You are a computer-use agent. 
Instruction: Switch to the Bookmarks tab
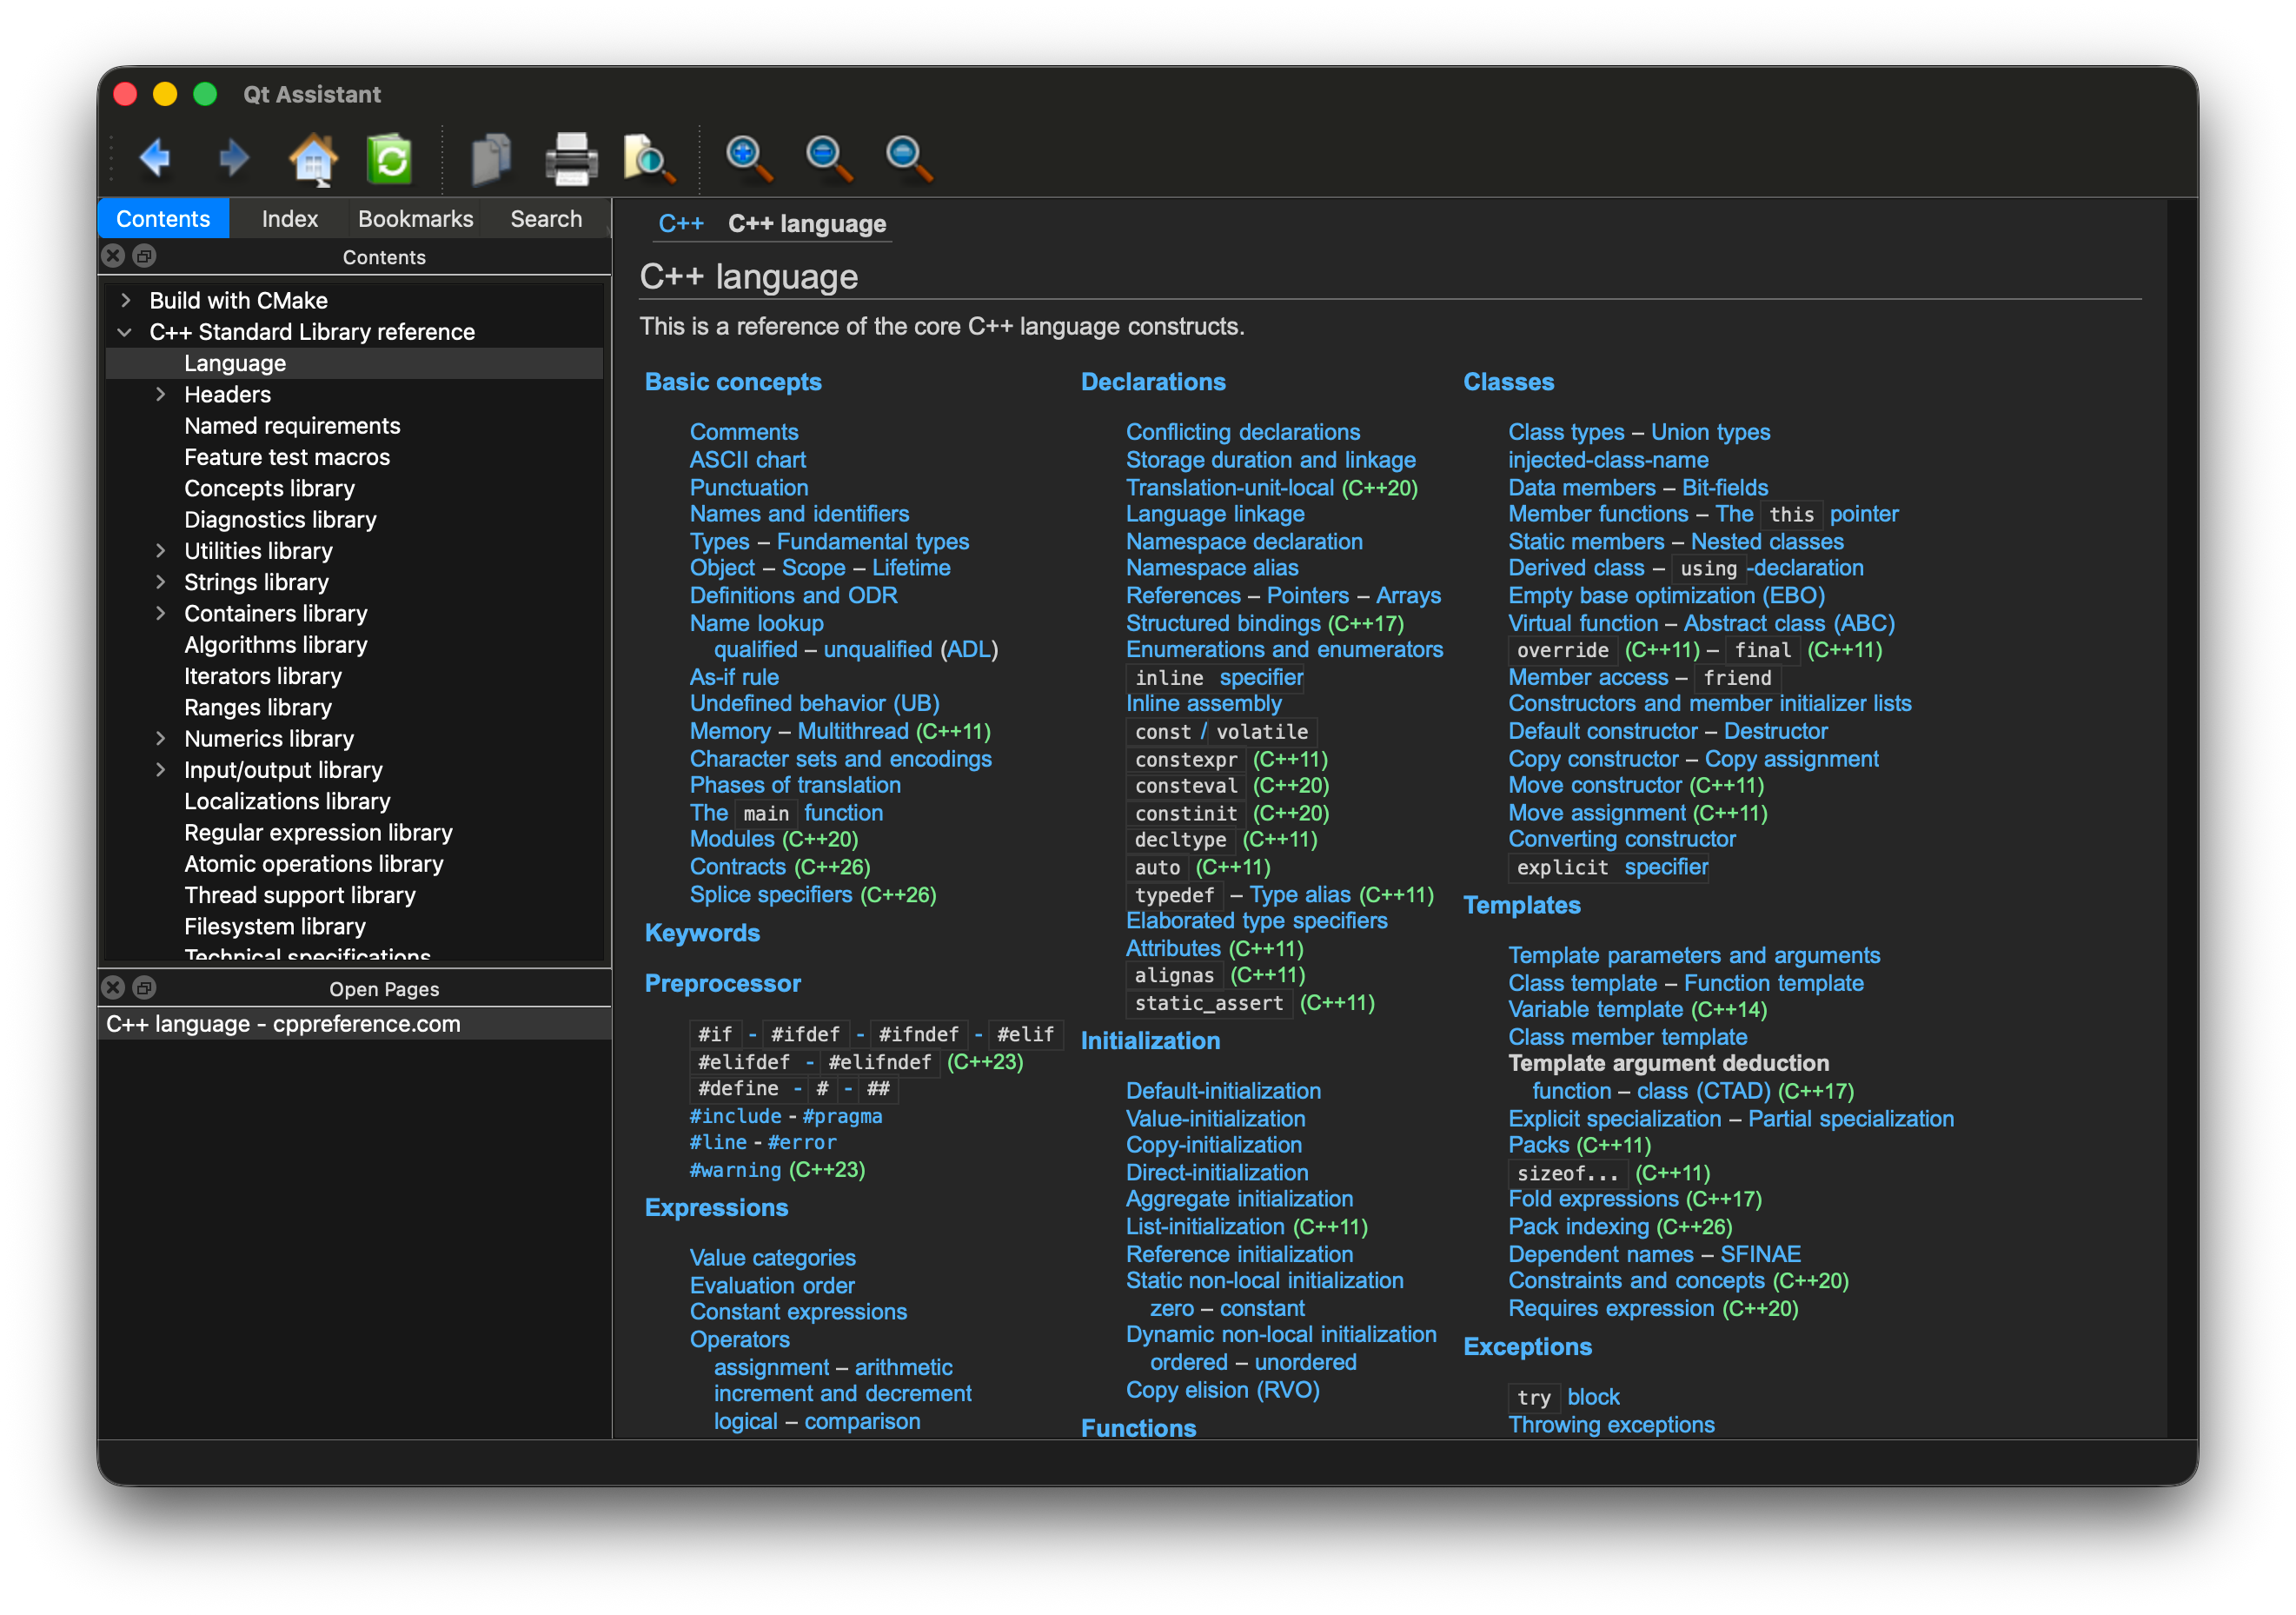click(415, 219)
